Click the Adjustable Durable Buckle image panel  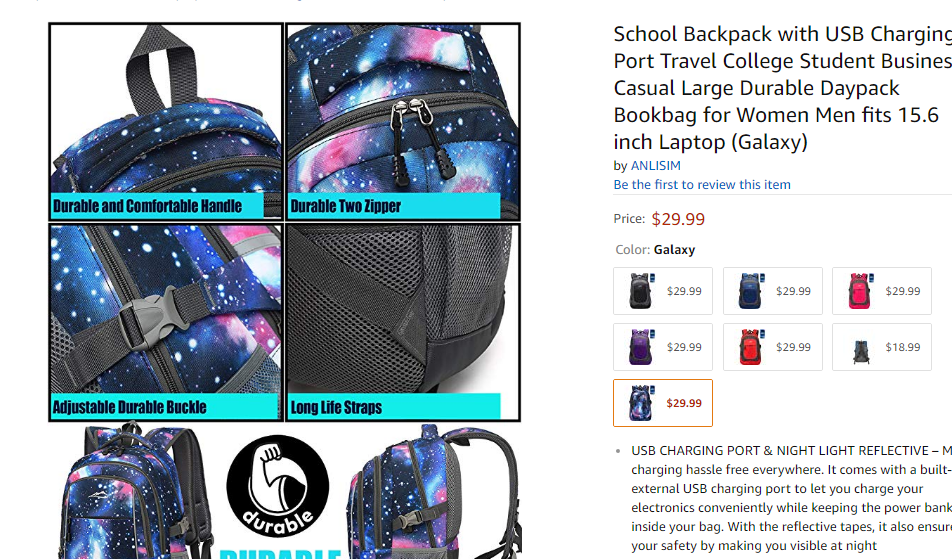click(x=166, y=322)
